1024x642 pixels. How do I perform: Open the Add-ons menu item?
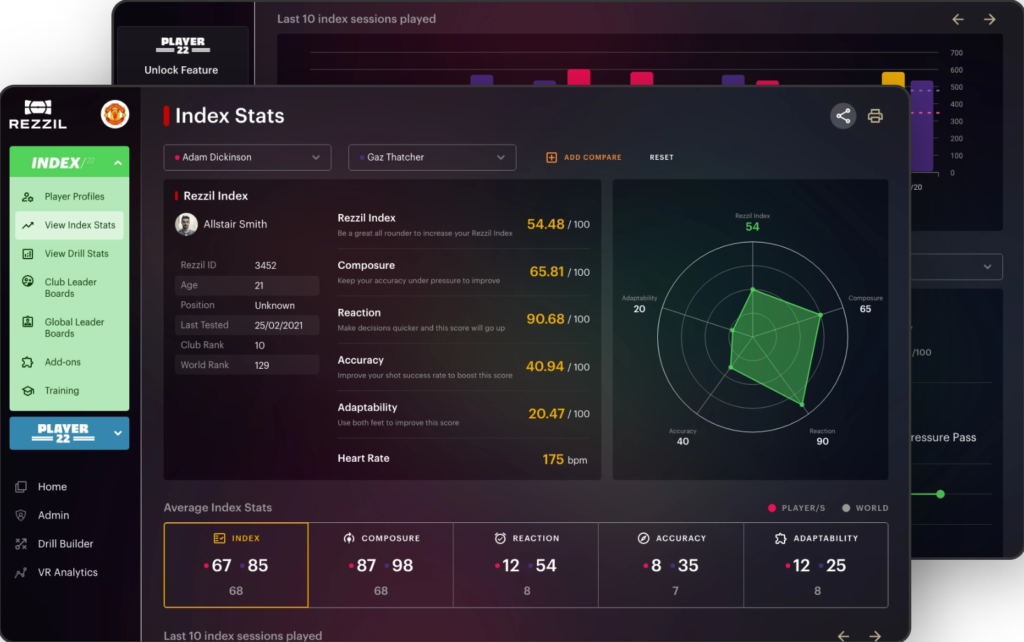69,362
